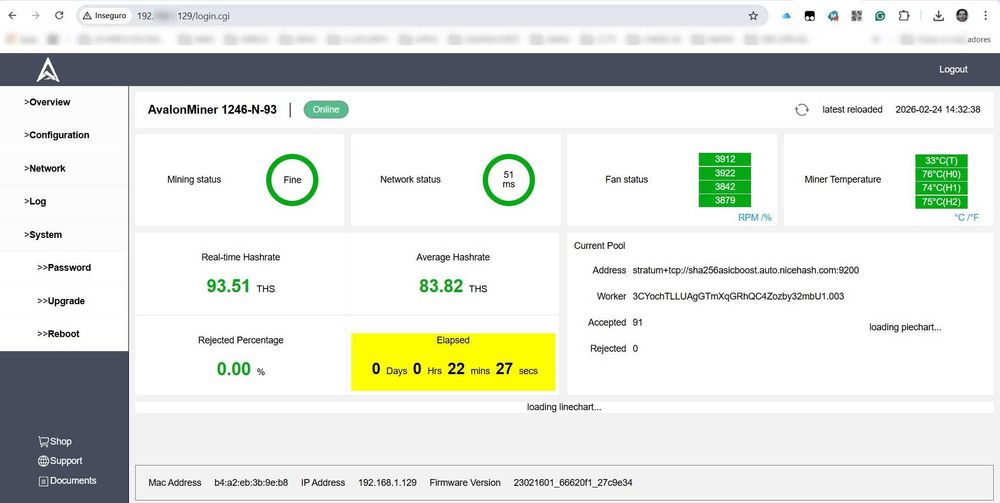Click the fan speed 3879 bar
Image resolution: width=1000 pixels, height=503 pixels.
click(724, 200)
